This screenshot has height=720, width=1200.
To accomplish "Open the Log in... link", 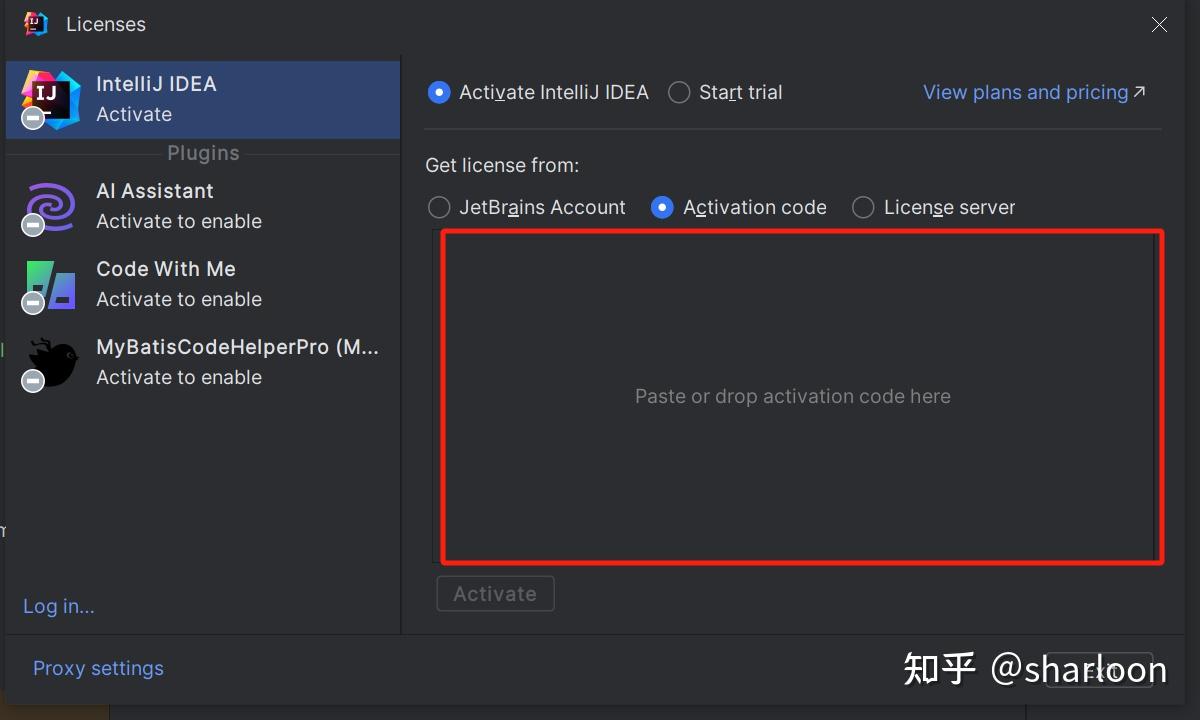I will [59, 606].
